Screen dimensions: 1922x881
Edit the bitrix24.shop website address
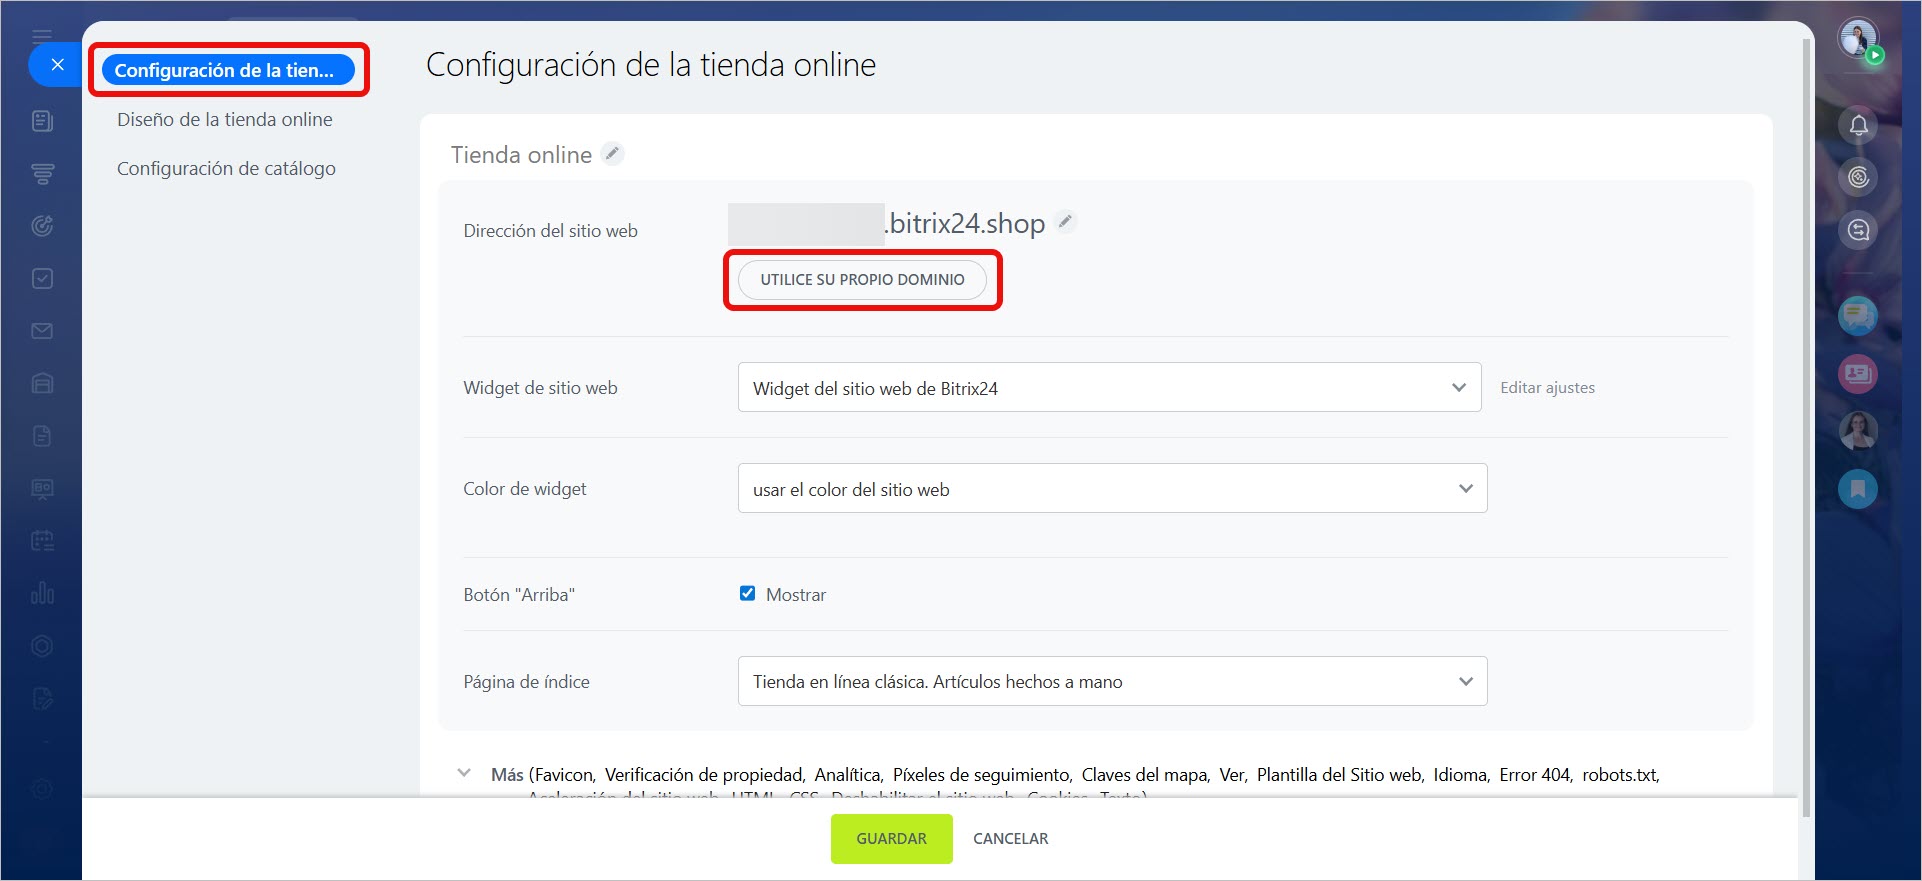click(x=1066, y=222)
